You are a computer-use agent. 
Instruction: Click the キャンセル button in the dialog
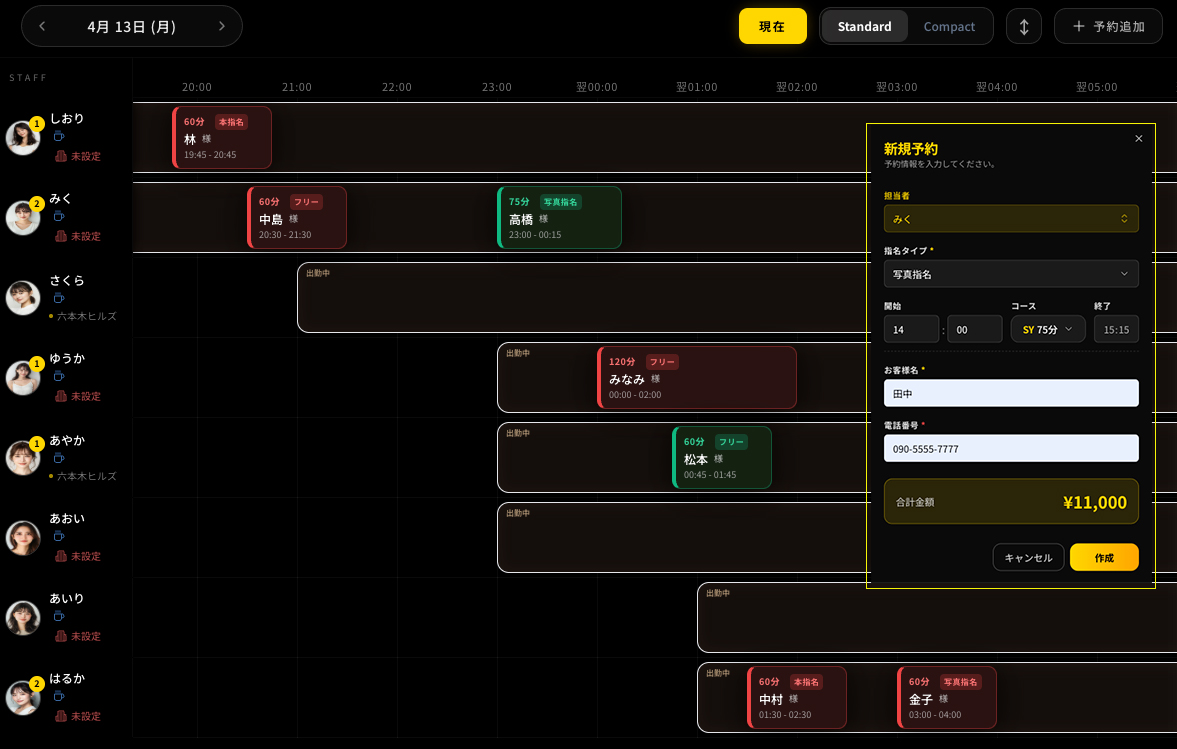pyautogui.click(x=1028, y=557)
